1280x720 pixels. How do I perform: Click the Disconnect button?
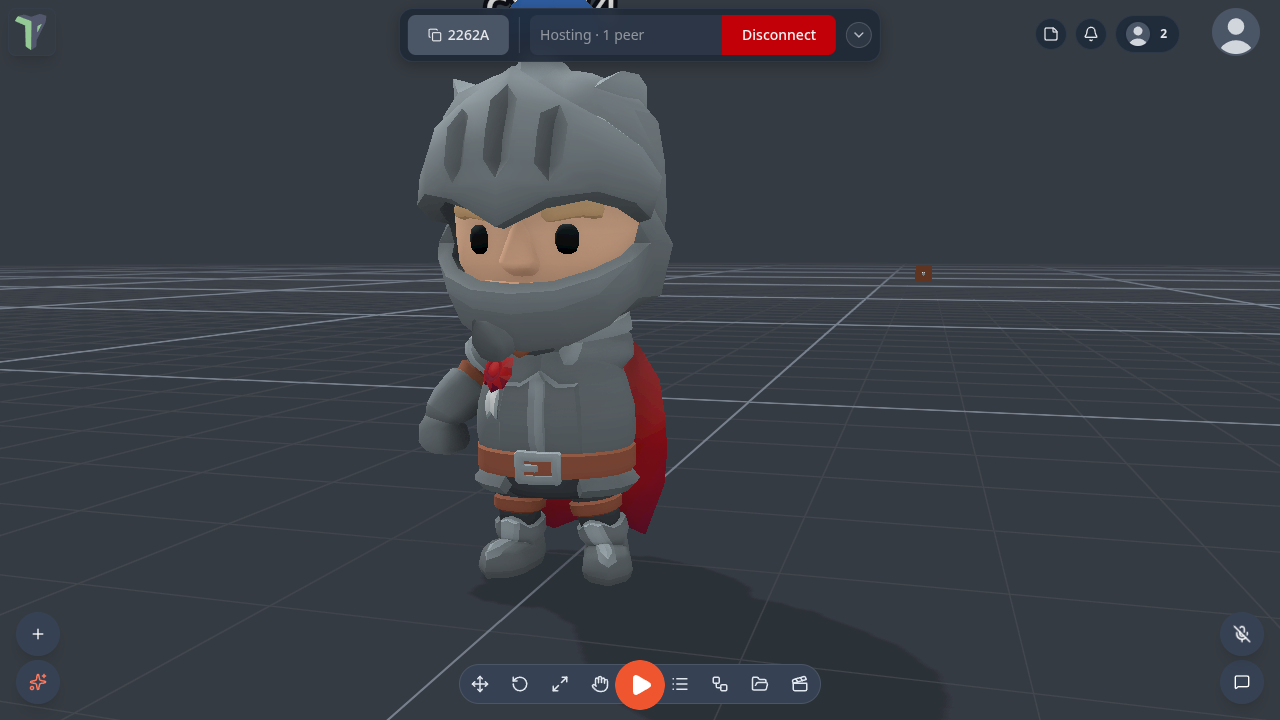(778, 35)
